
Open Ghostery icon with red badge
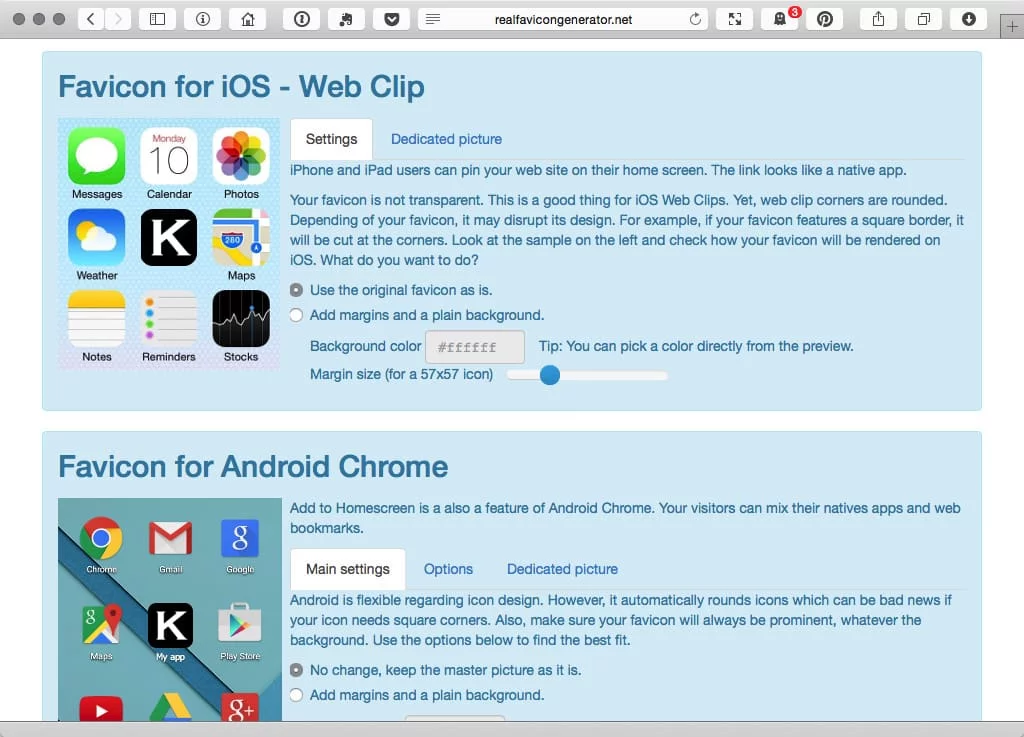click(x=780, y=20)
